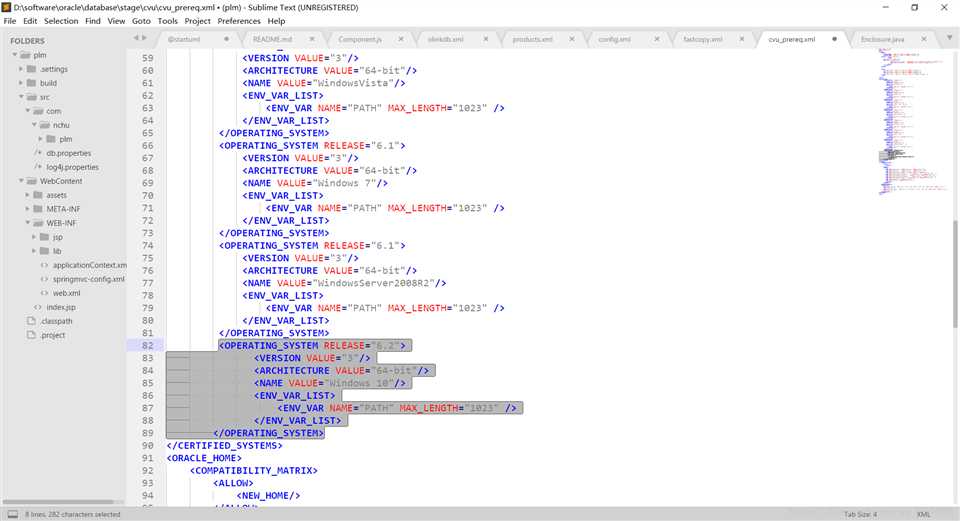Collapse the root plm project folder
This screenshot has height=521, width=960.
click(15, 54)
